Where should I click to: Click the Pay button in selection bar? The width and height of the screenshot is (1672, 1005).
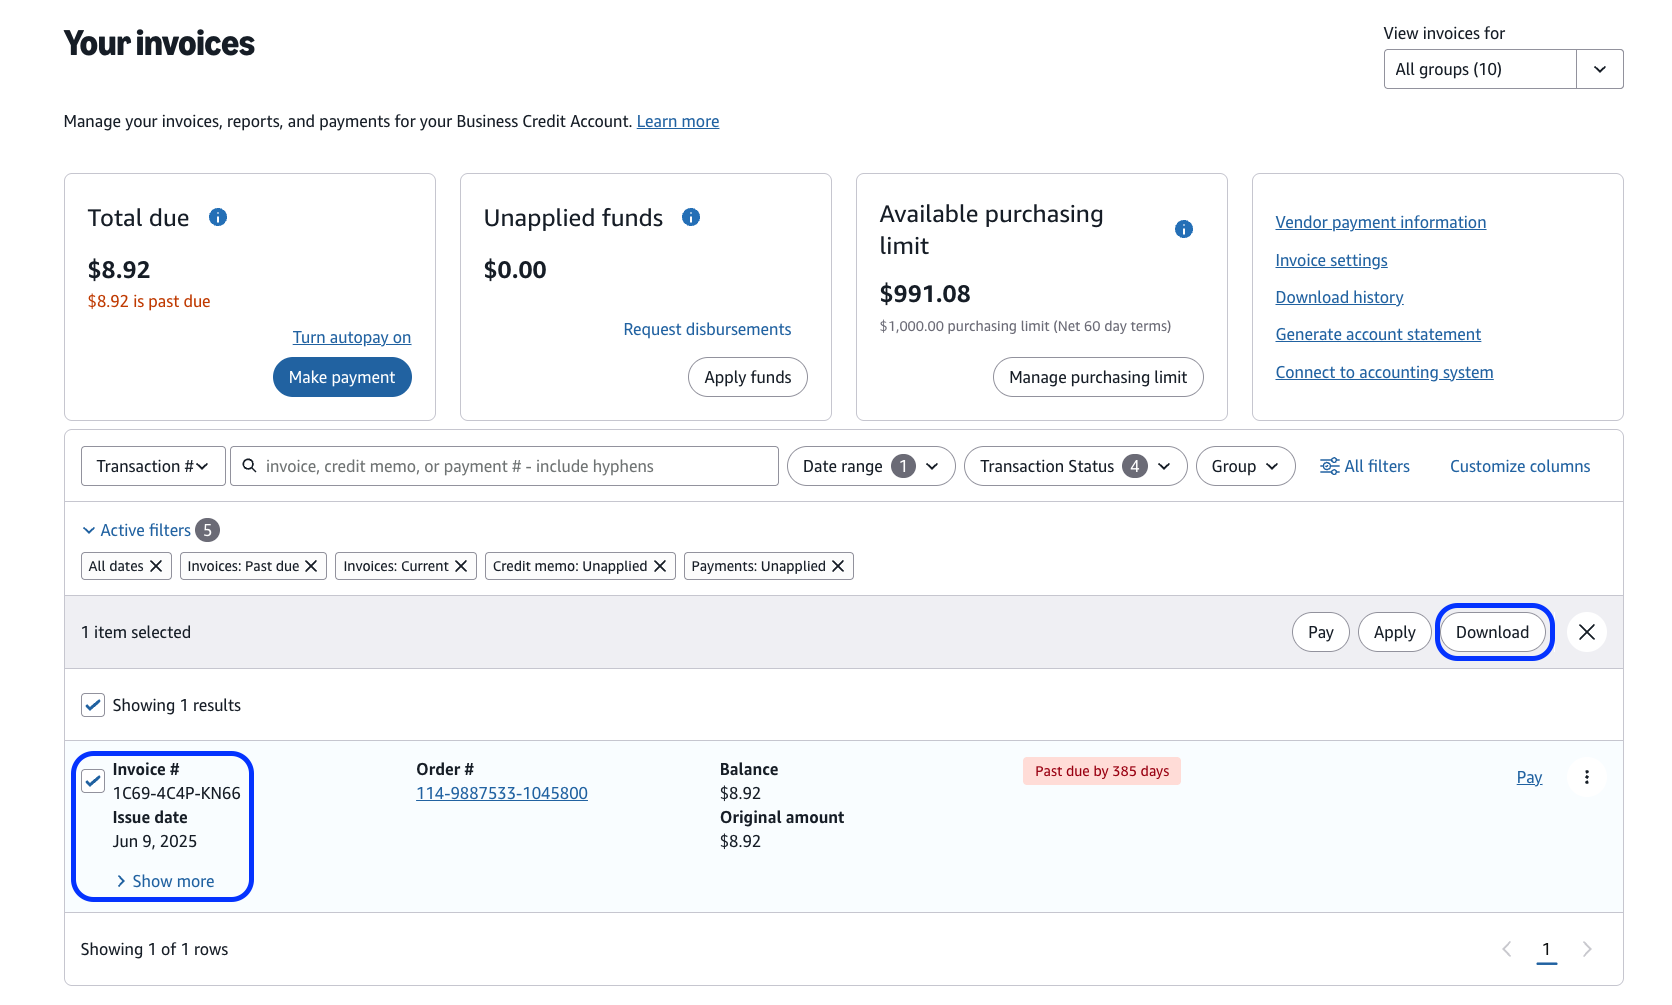(1321, 632)
